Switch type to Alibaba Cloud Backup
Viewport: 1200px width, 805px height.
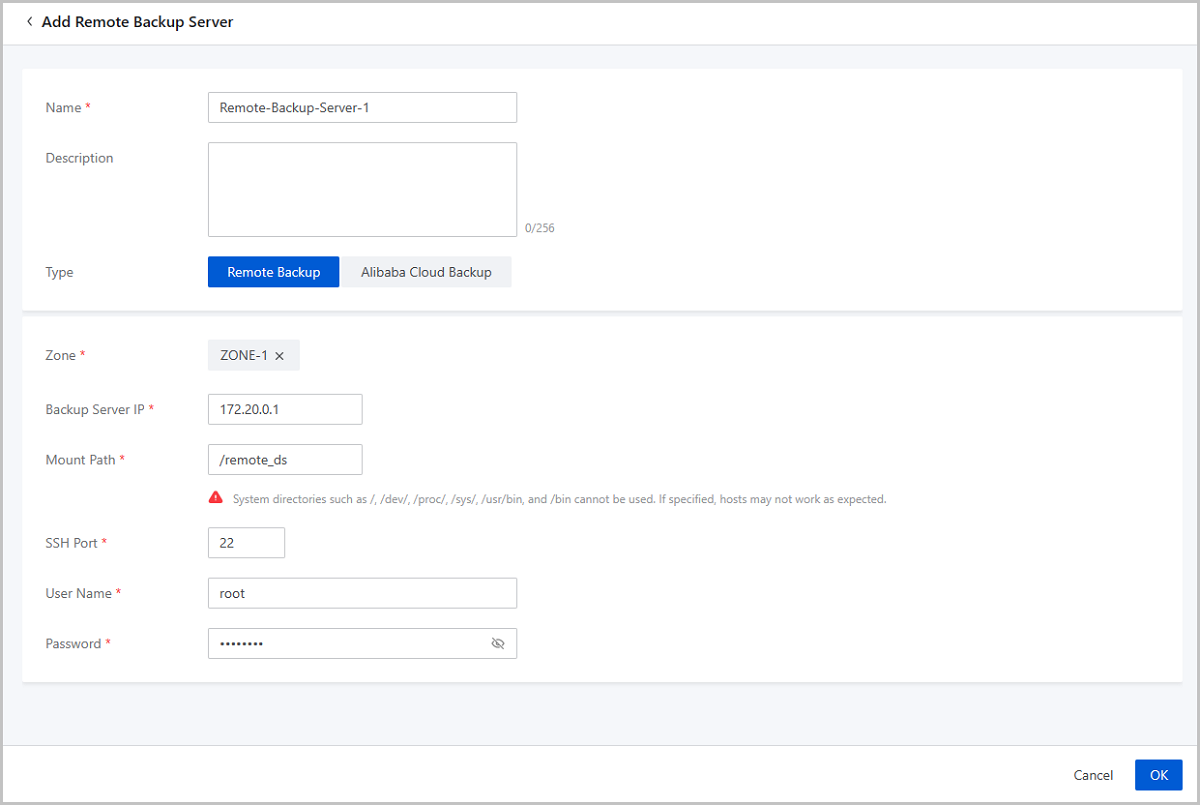426,272
